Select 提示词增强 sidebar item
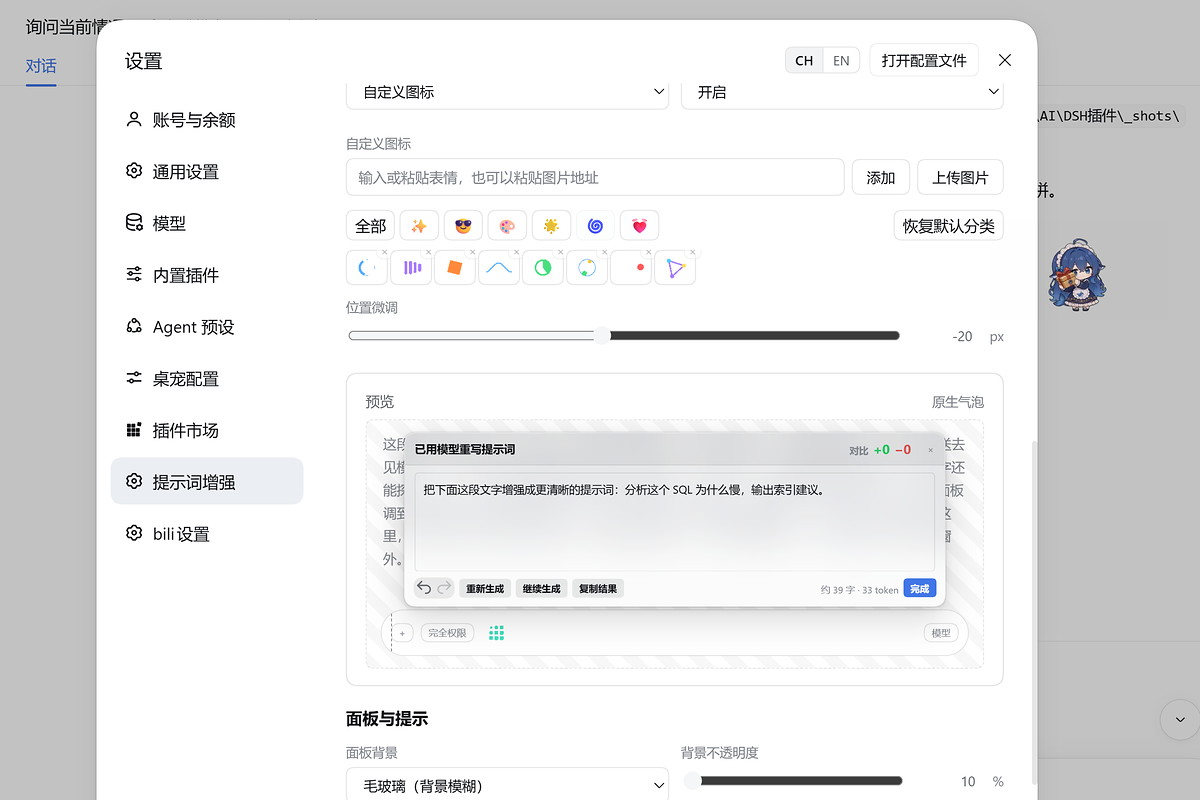The image size is (1200, 800). pos(207,482)
